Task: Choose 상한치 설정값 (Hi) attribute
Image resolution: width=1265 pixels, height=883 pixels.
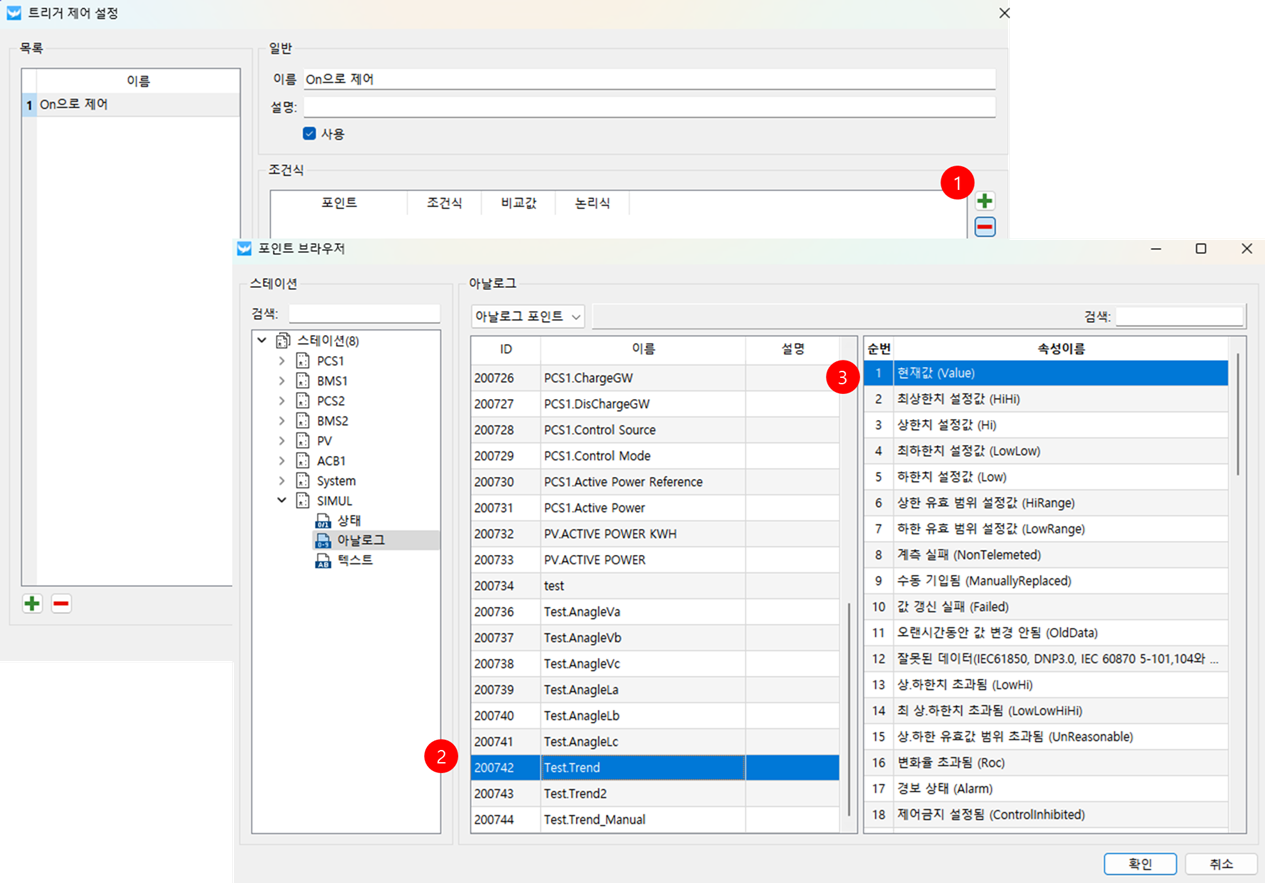Action: (x=1045, y=425)
